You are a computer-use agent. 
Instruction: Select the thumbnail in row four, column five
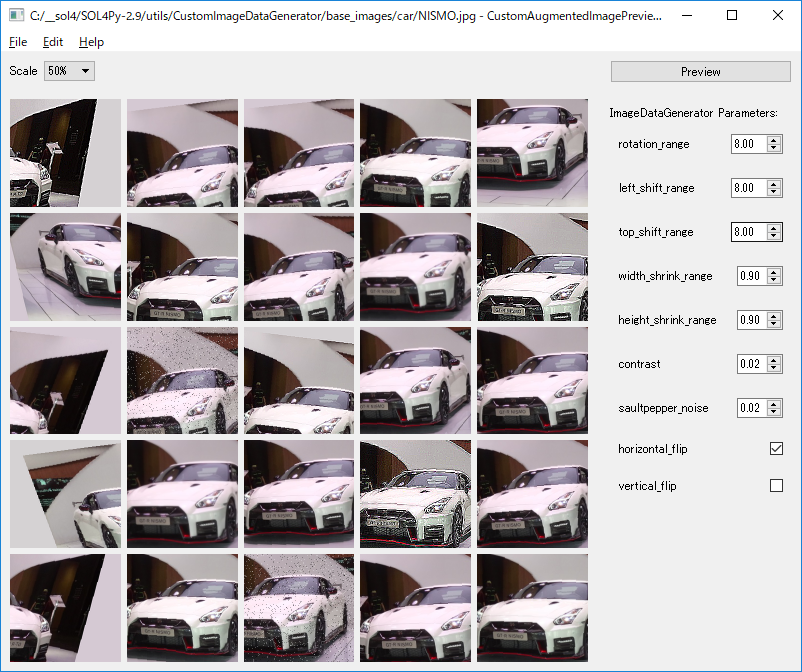[532, 495]
